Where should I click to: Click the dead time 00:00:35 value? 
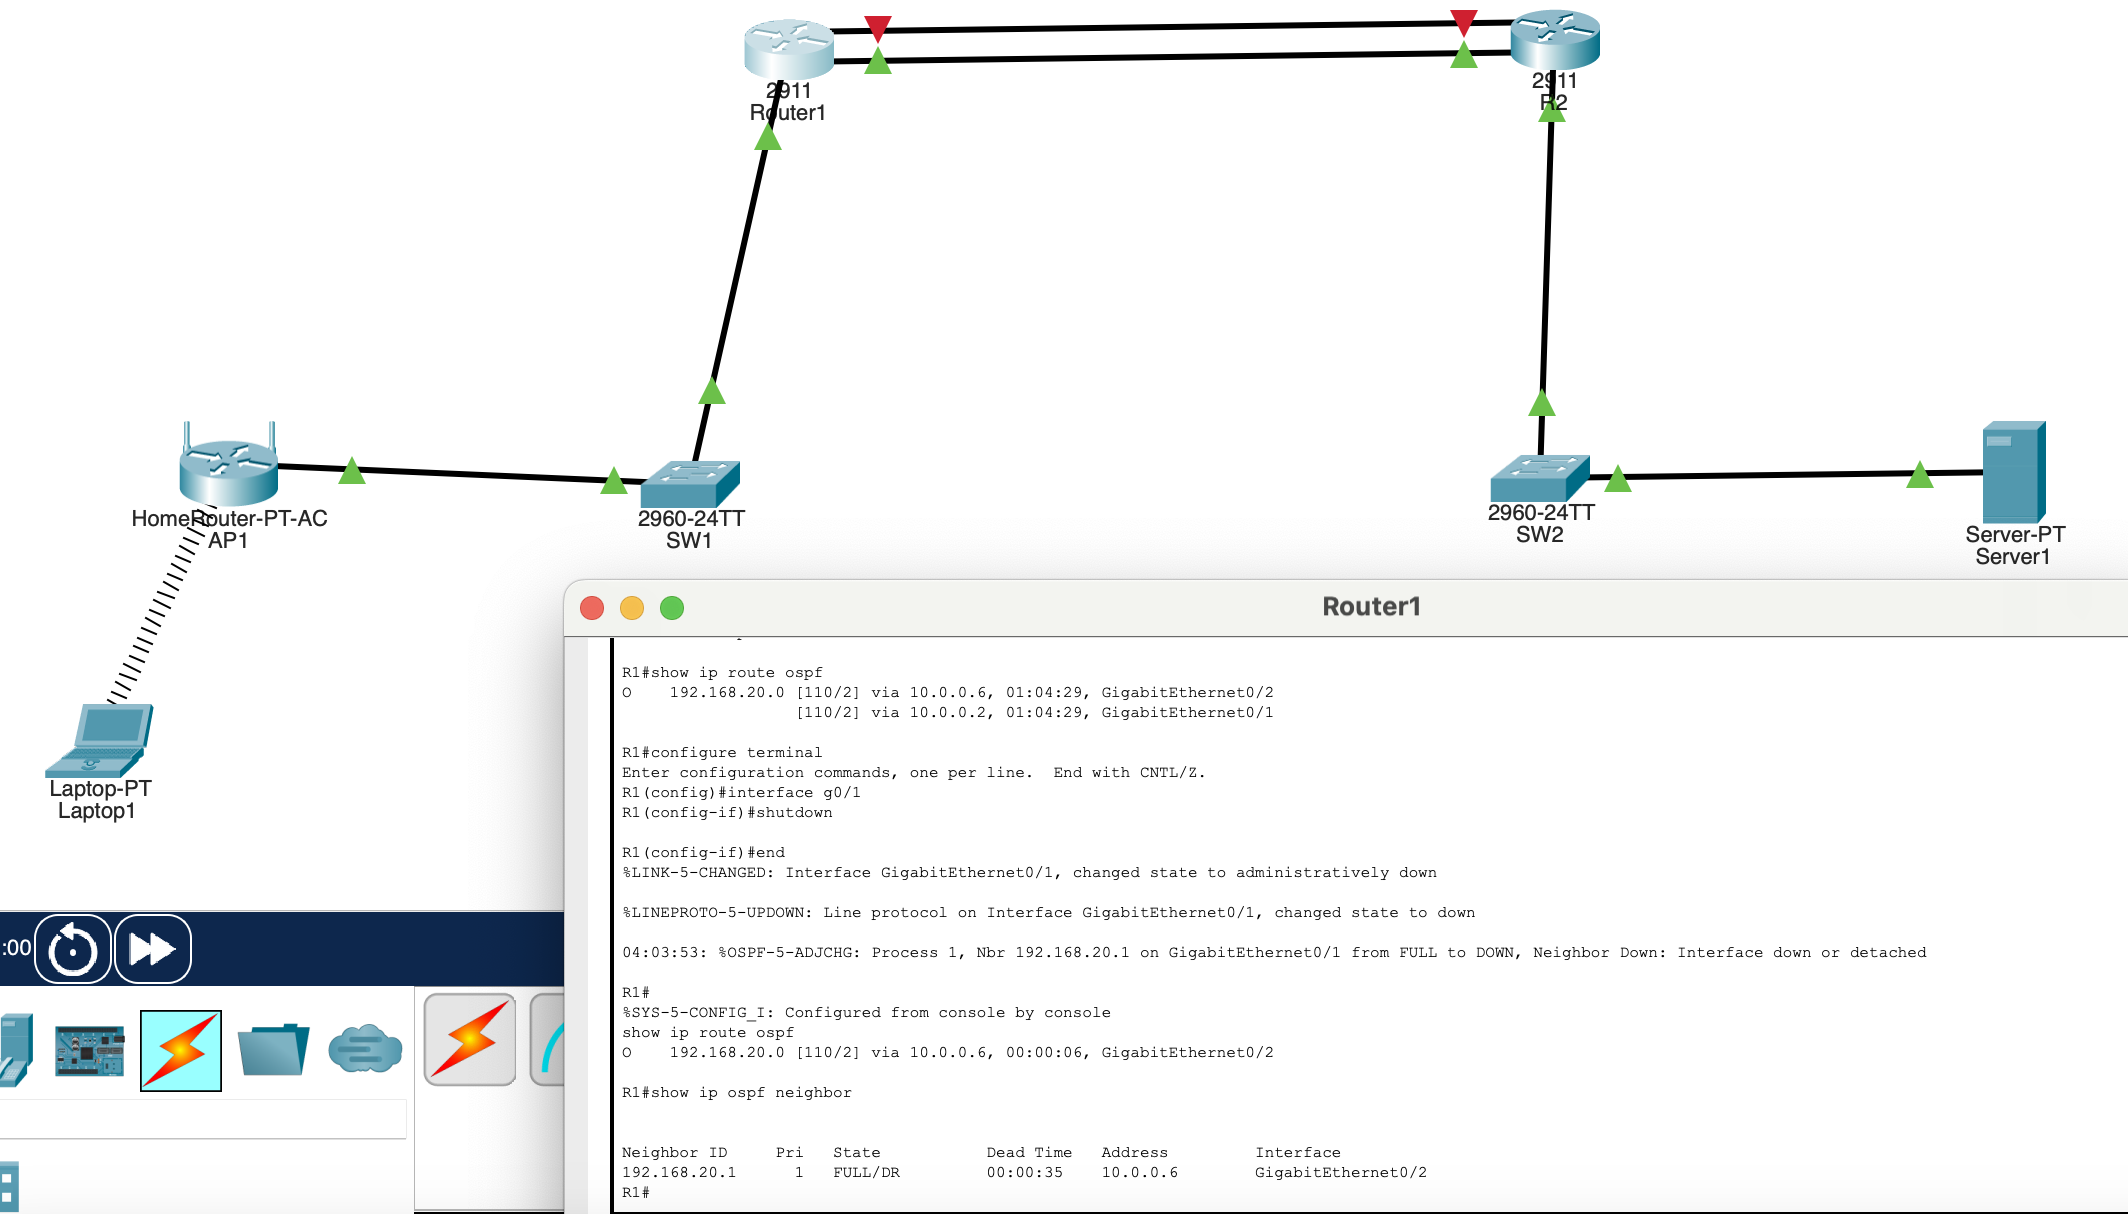[1025, 1173]
